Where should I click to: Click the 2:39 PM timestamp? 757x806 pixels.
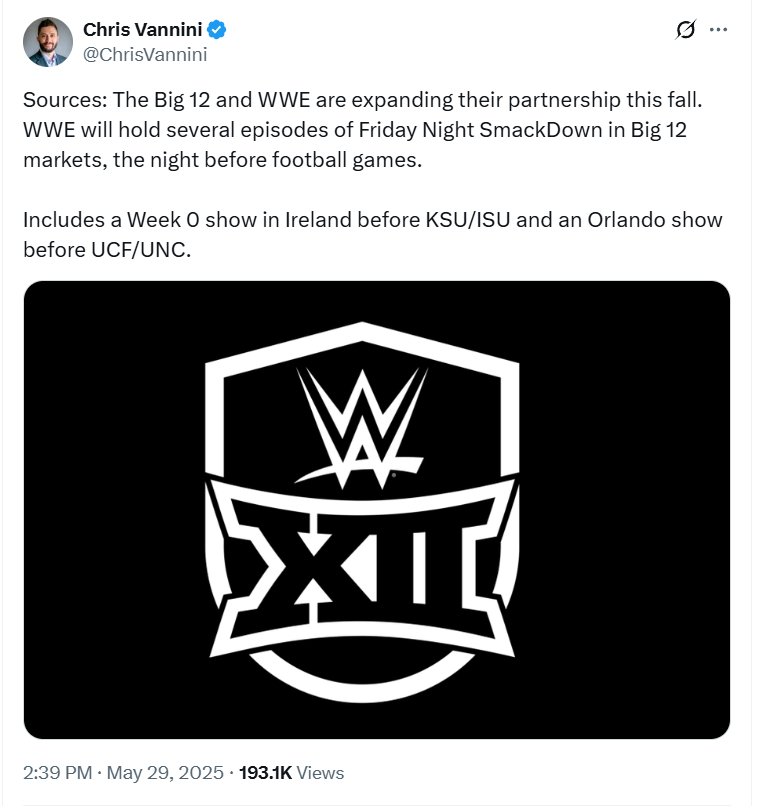coord(56,773)
